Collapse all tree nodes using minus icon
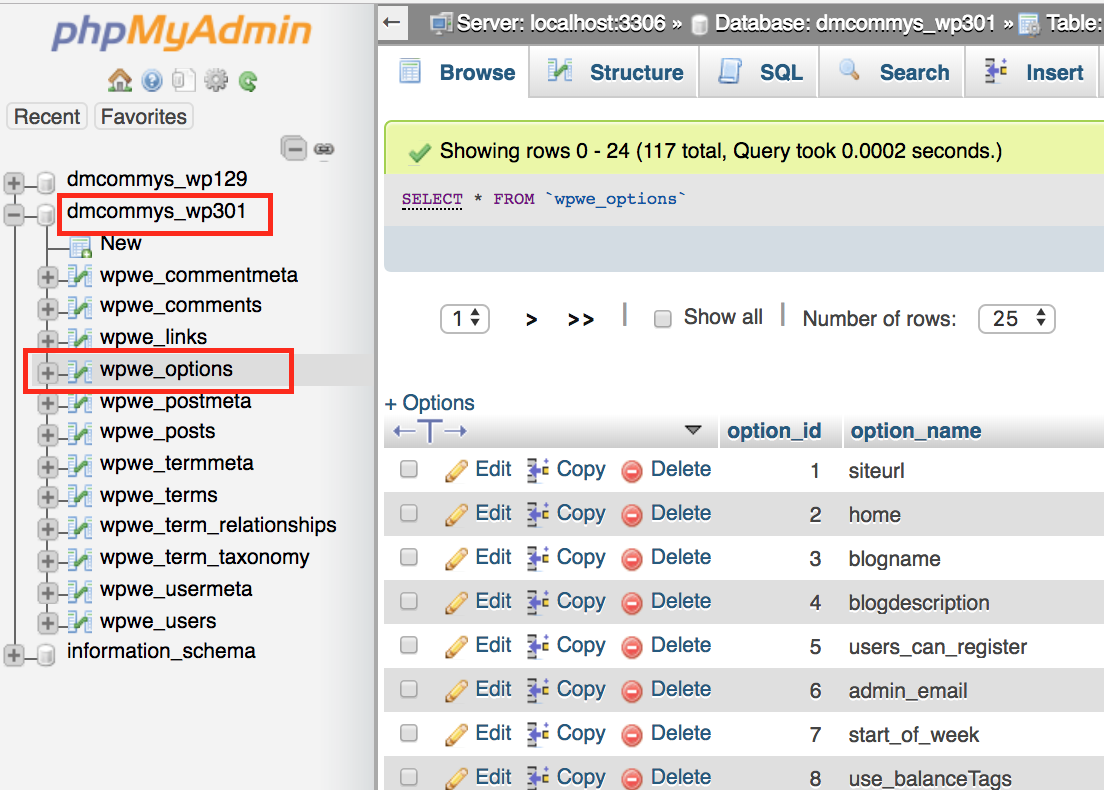This screenshot has height=790, width=1104. pyautogui.click(x=294, y=149)
